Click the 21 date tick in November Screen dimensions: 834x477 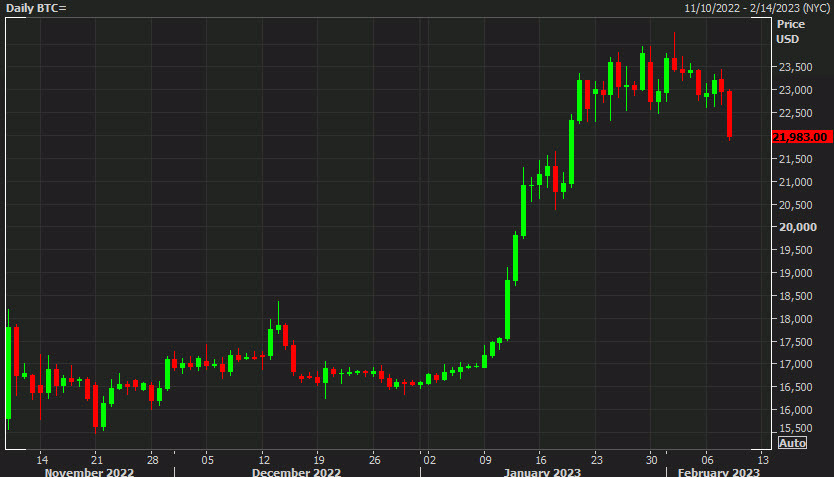click(x=97, y=460)
